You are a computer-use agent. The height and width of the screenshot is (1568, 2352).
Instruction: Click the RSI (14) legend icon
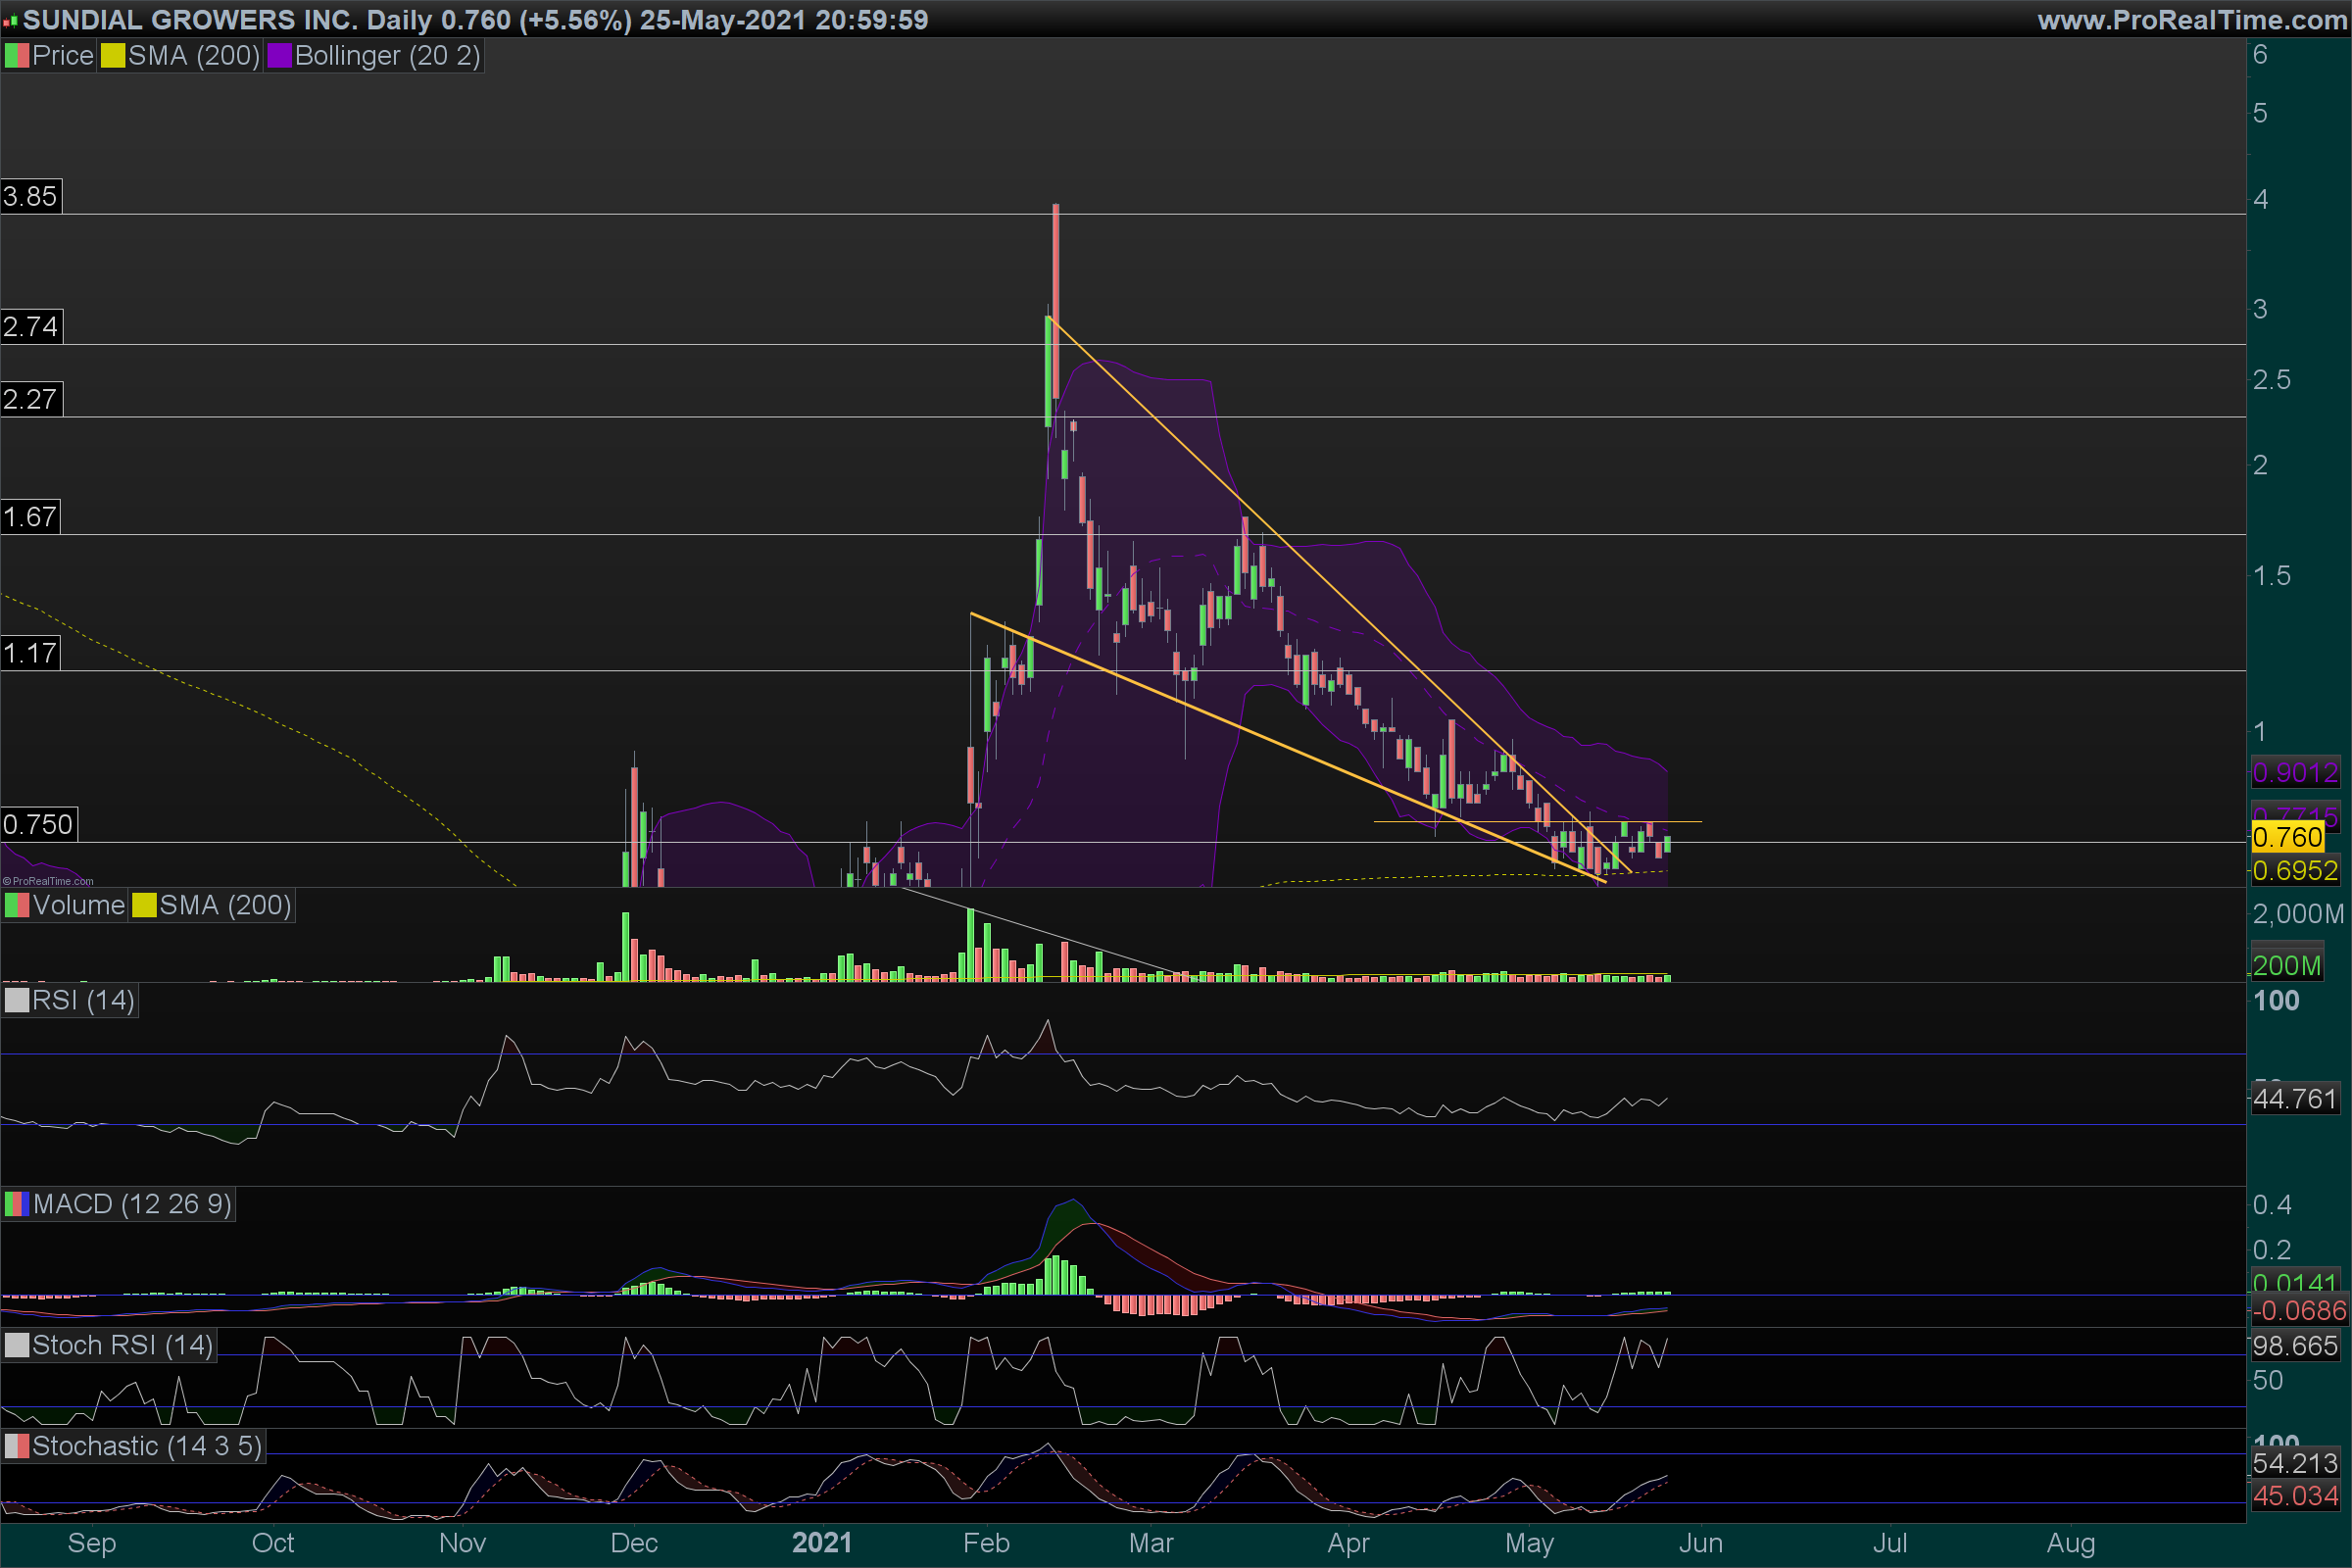17,1001
